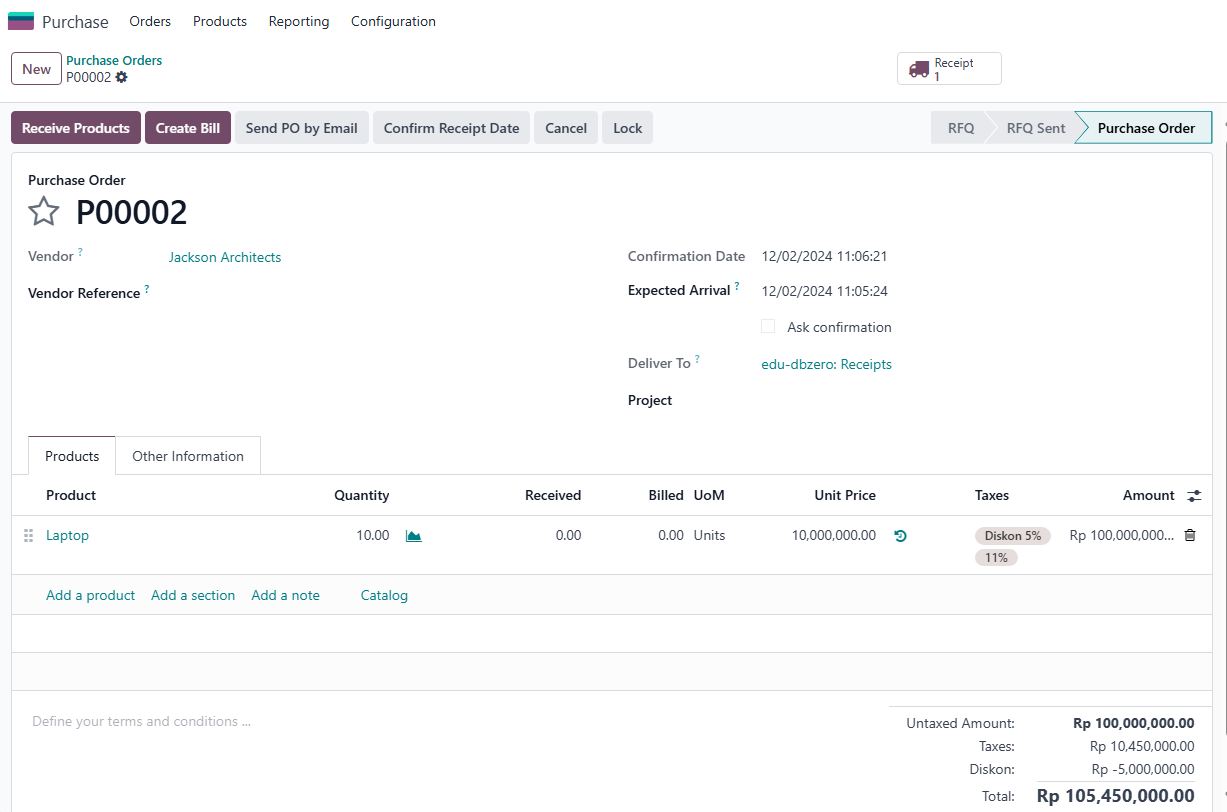Click Confirm Receipt Date button
This screenshot has width=1227, height=812.
[452, 128]
